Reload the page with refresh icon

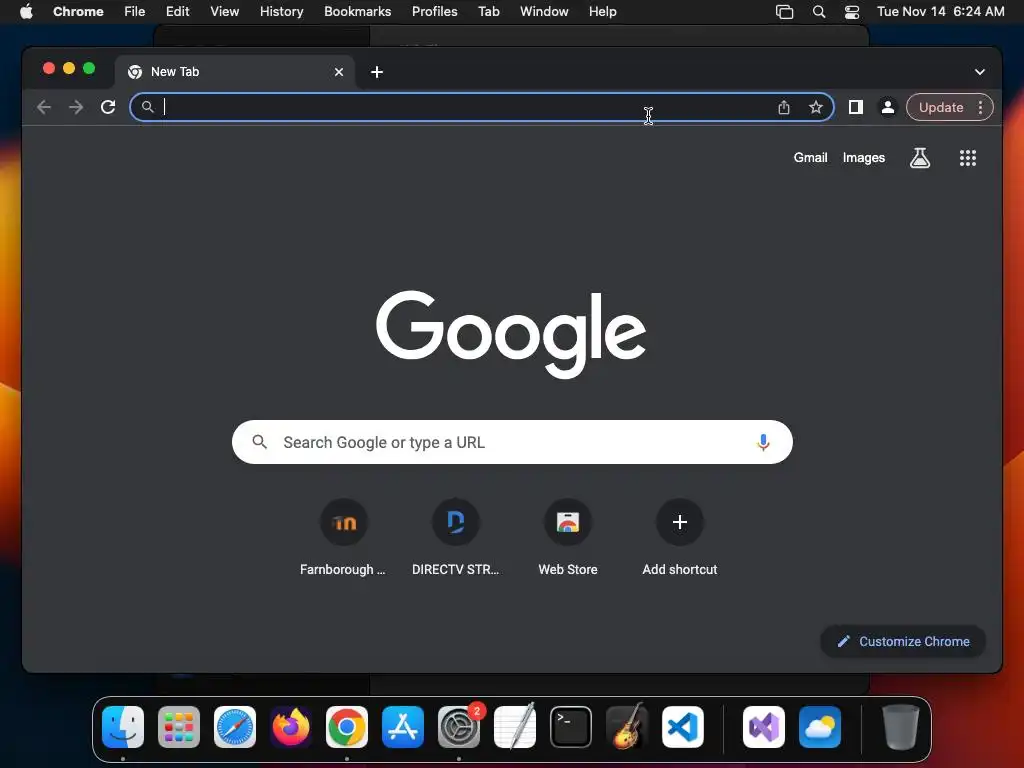[108, 107]
